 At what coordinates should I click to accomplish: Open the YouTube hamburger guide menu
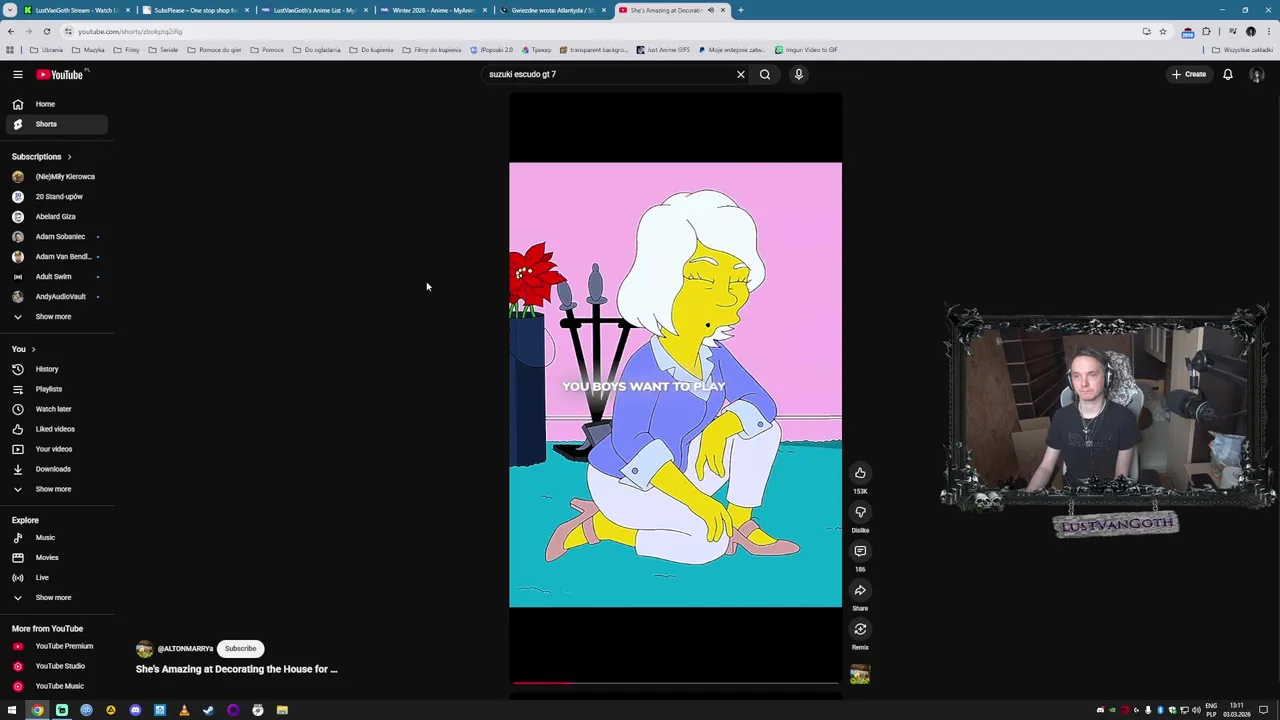click(x=17, y=74)
